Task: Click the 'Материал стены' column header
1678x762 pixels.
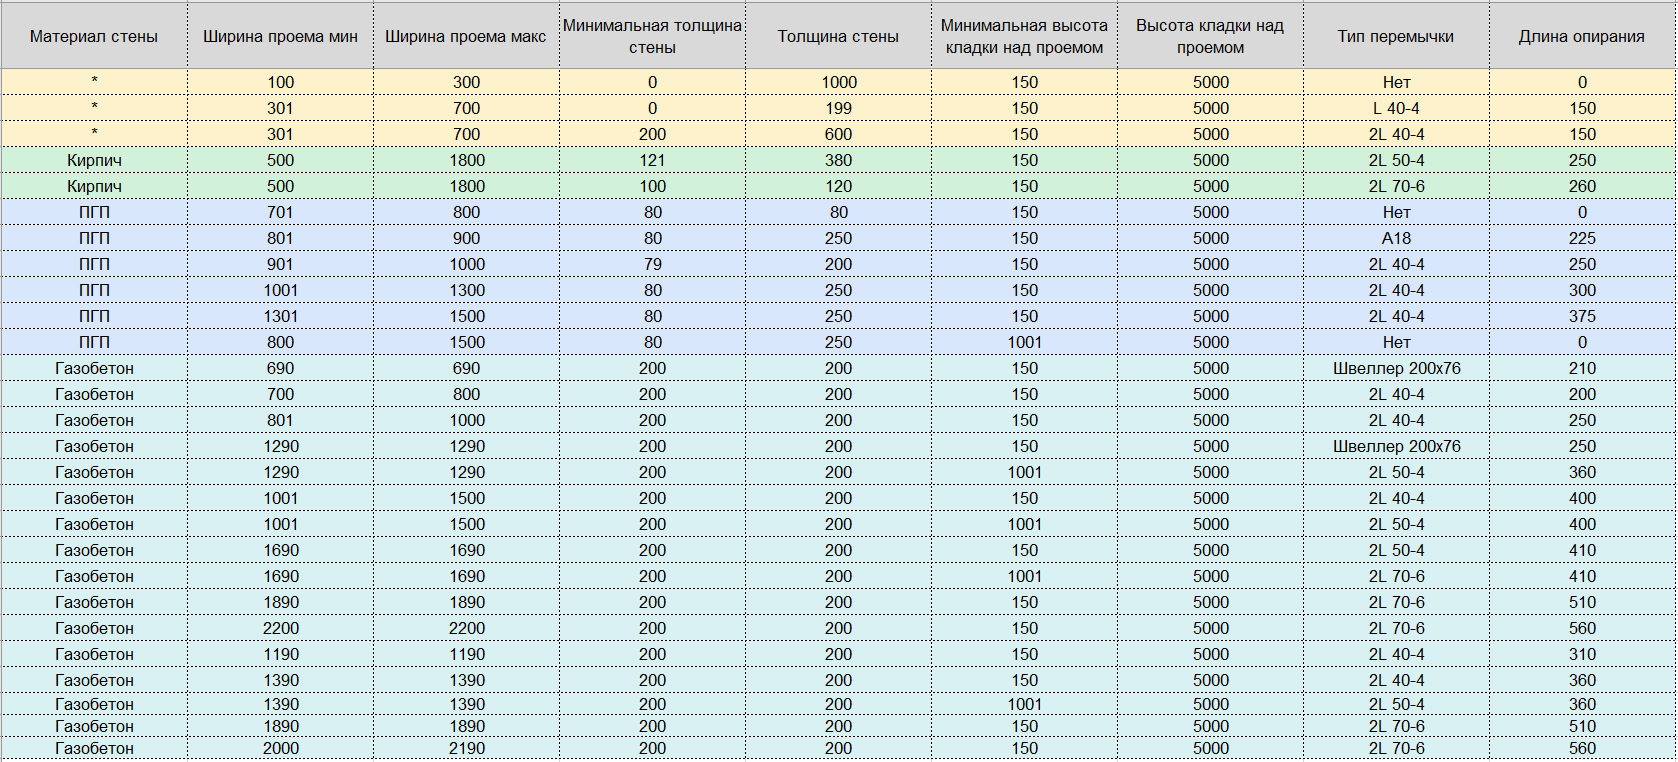Action: (94, 36)
